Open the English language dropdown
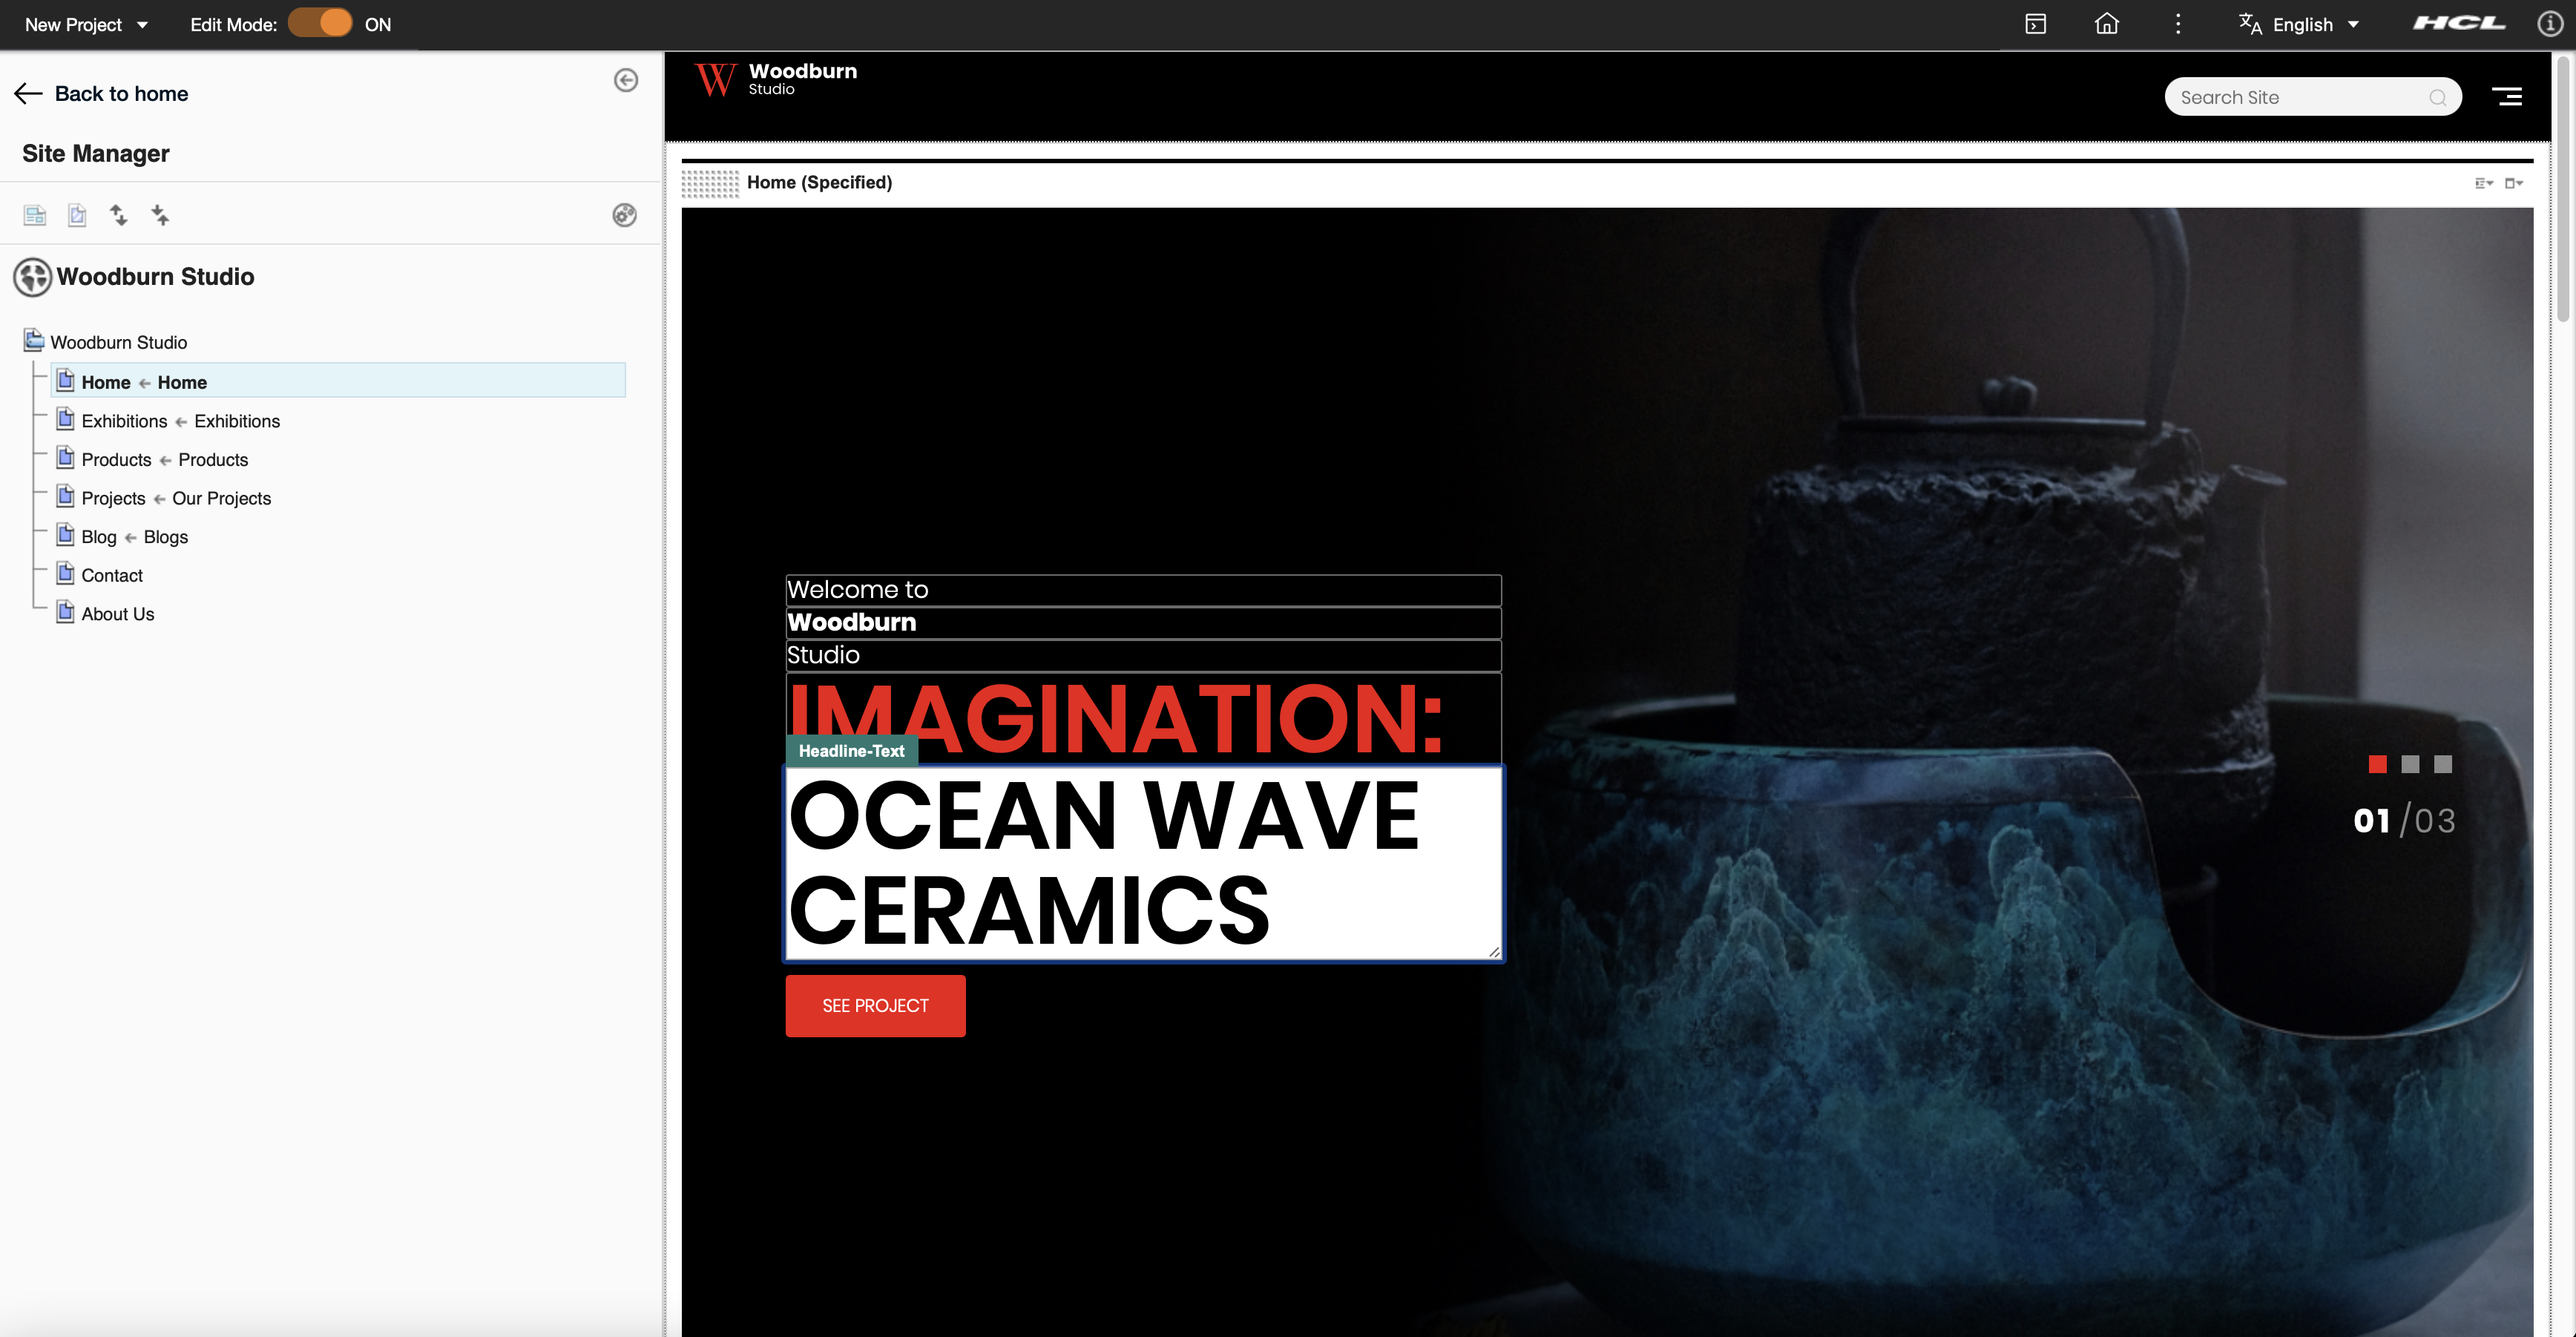Screen dimensions: 2576x1337 coord(2299,23)
